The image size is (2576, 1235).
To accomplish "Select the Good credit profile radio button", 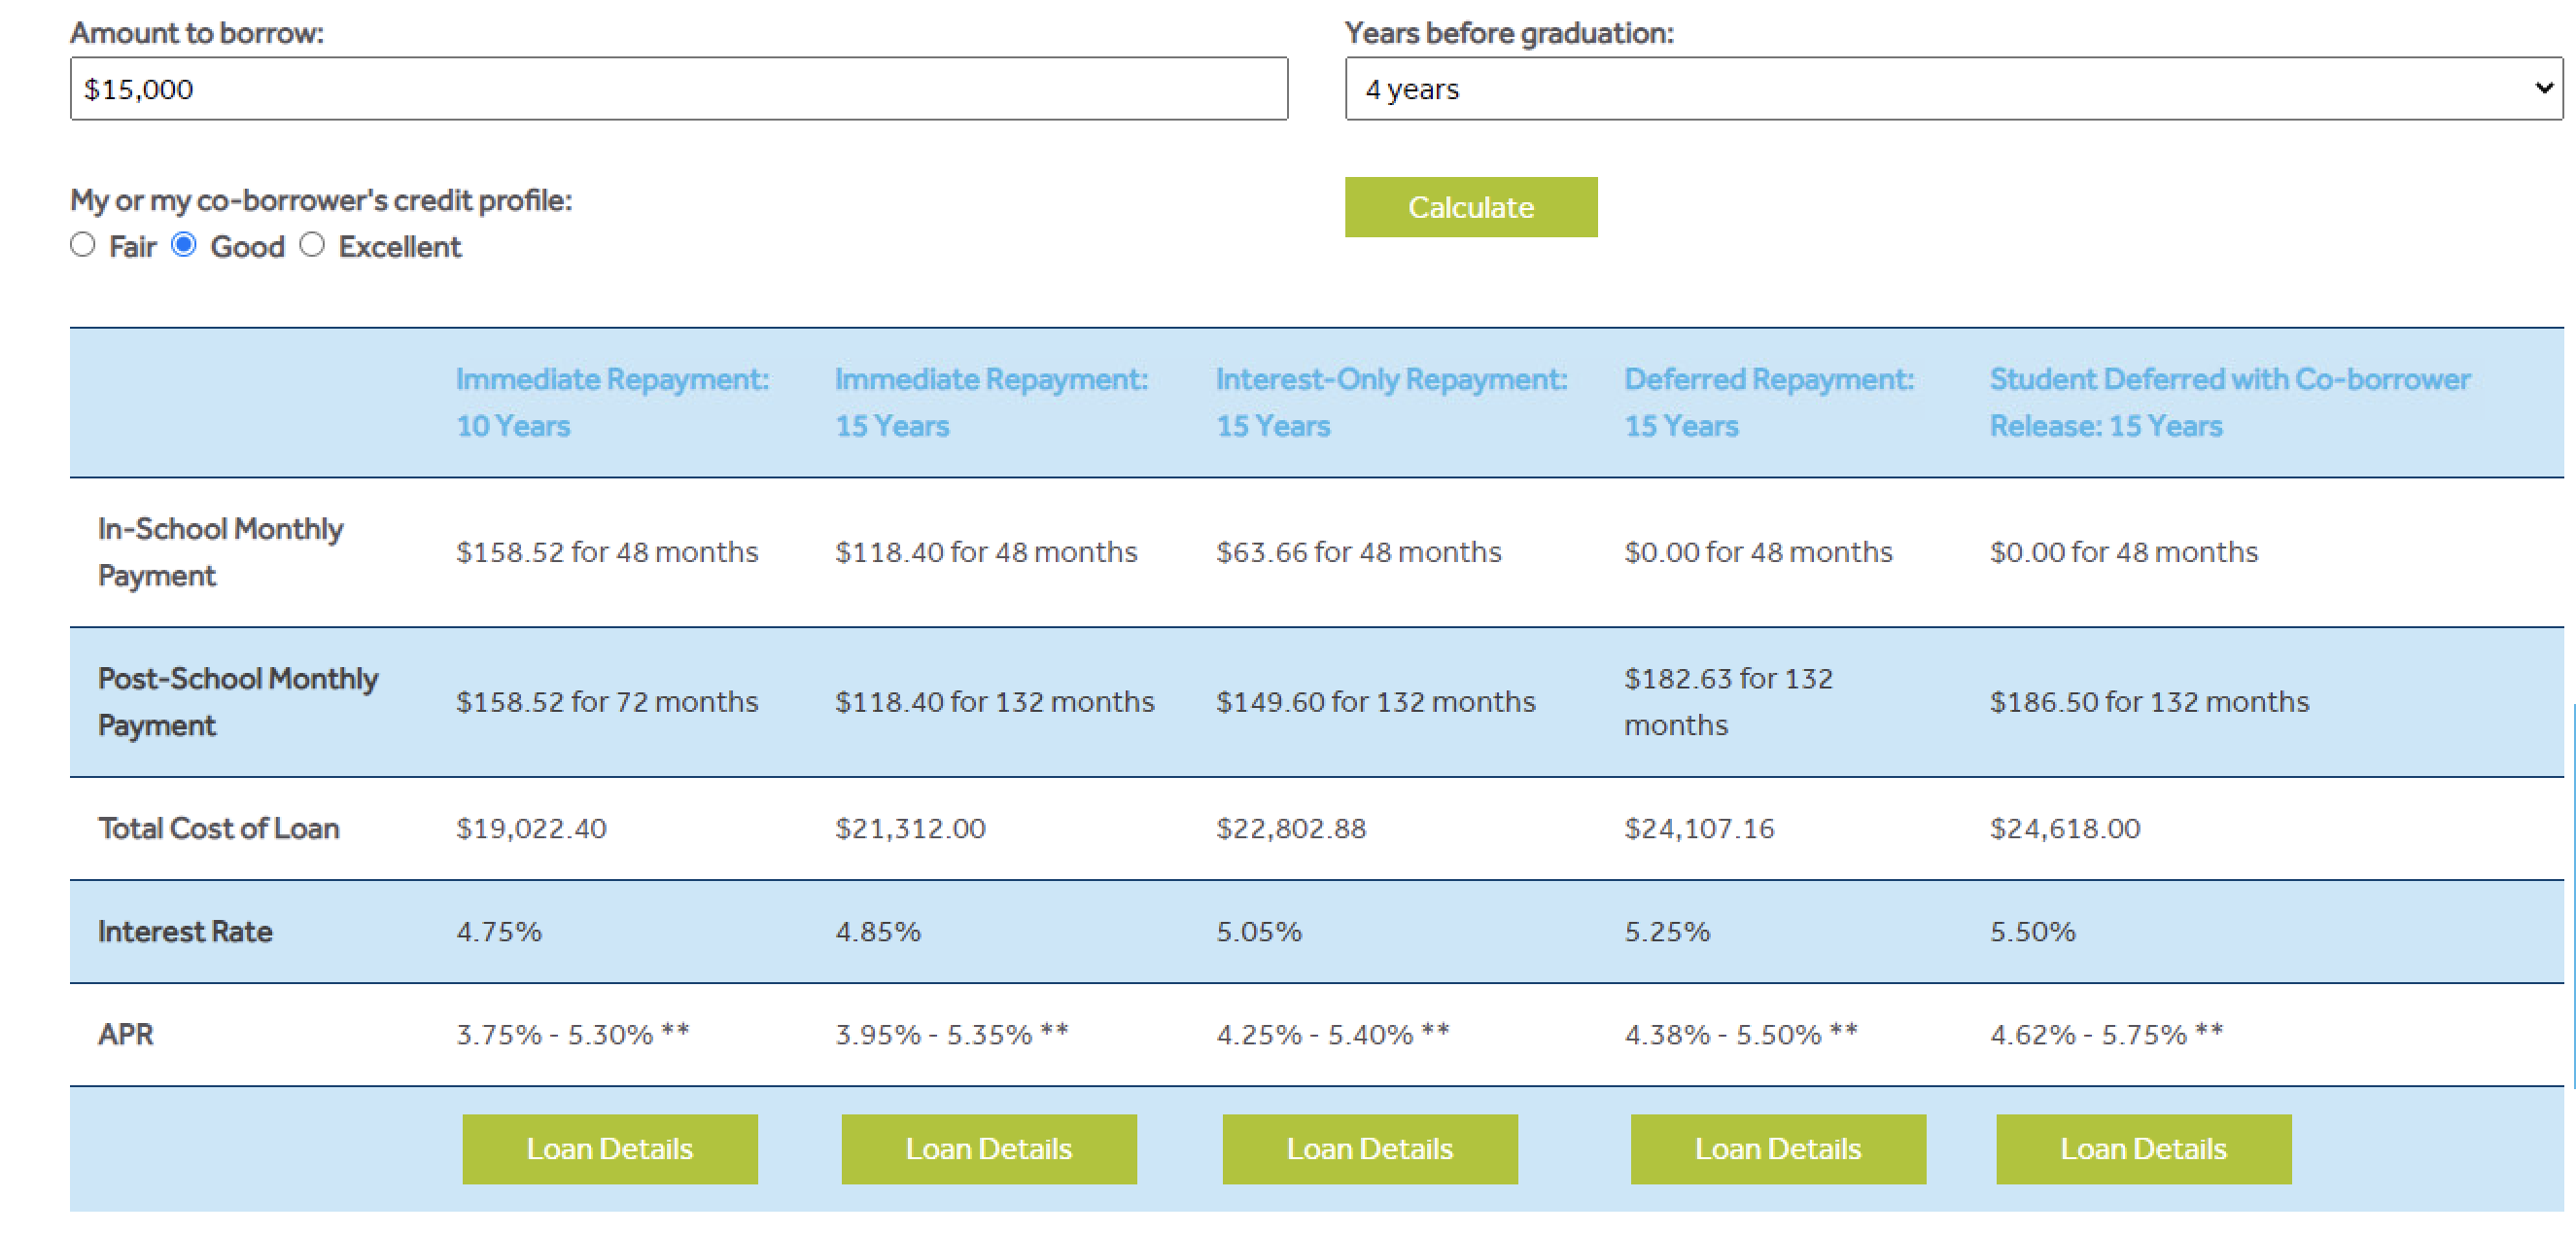I will pos(184,245).
